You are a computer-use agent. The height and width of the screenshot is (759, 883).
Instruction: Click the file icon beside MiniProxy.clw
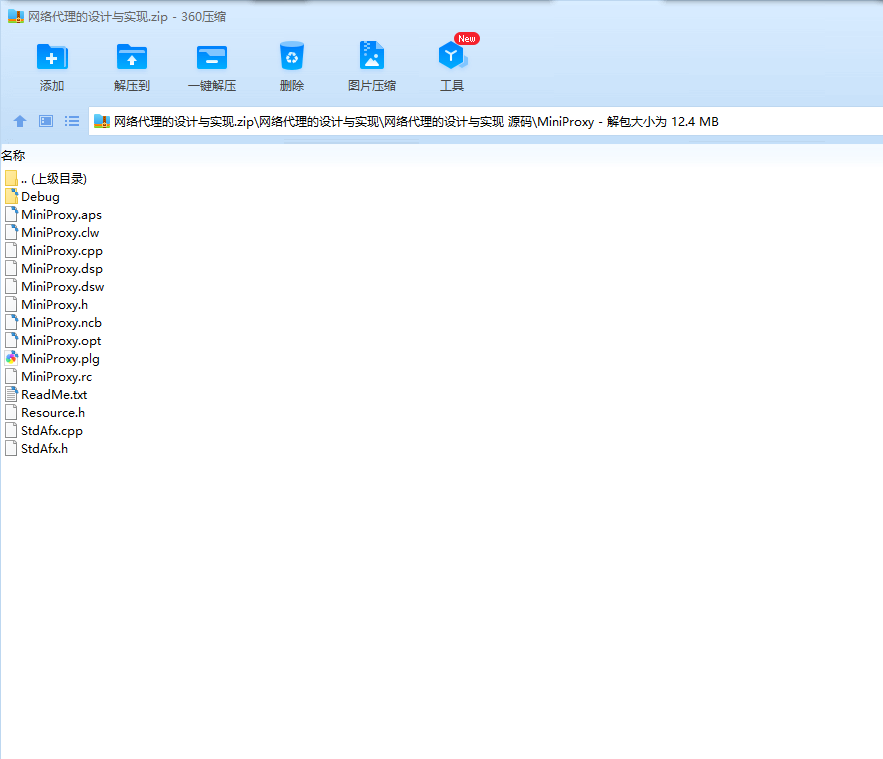coord(11,233)
